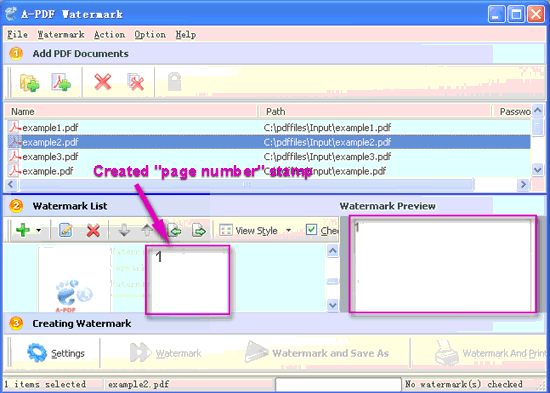Move watermark down with the down arrow
This screenshot has height=393, width=550.
pos(124,230)
